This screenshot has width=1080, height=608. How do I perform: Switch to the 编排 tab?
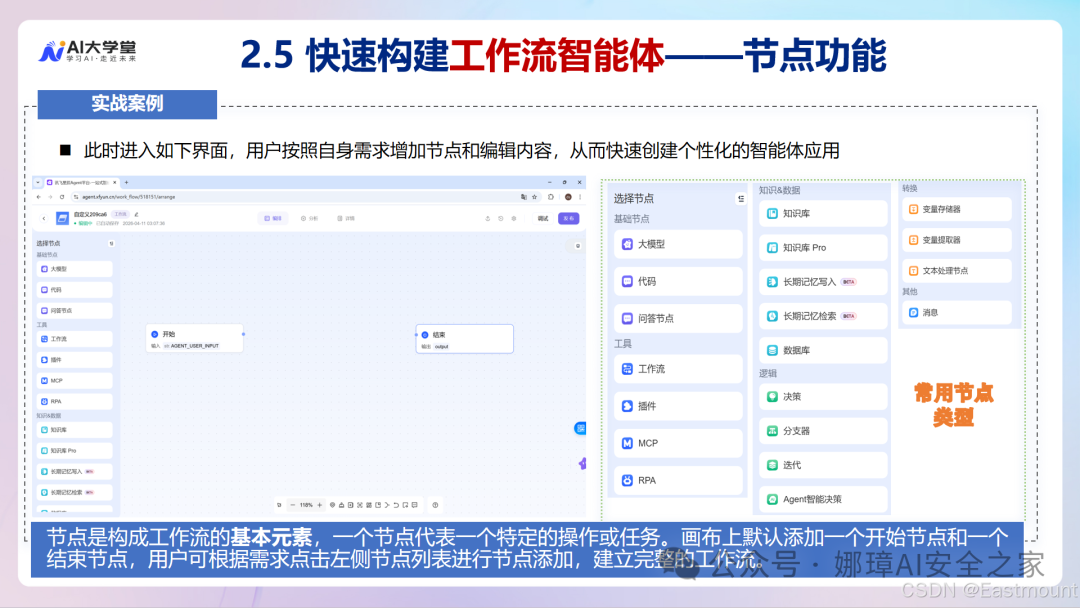[273, 218]
